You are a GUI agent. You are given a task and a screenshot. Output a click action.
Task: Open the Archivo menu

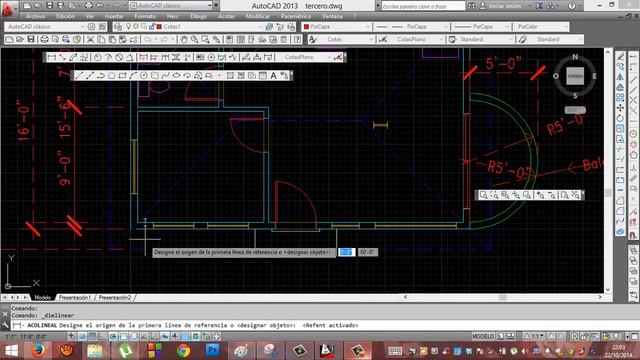pos(35,16)
